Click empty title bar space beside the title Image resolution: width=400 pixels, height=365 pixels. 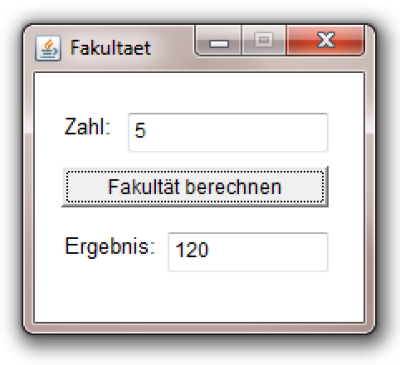point(172,47)
